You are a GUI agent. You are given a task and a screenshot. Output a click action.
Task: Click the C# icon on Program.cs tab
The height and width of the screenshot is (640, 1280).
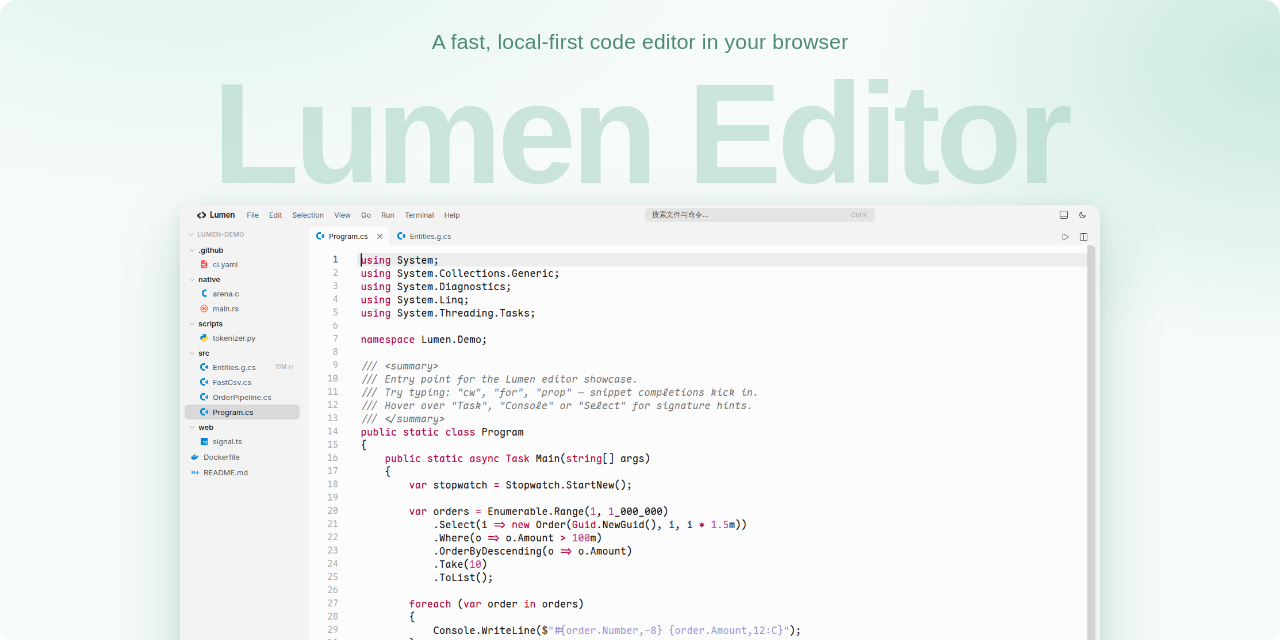pyautogui.click(x=320, y=237)
